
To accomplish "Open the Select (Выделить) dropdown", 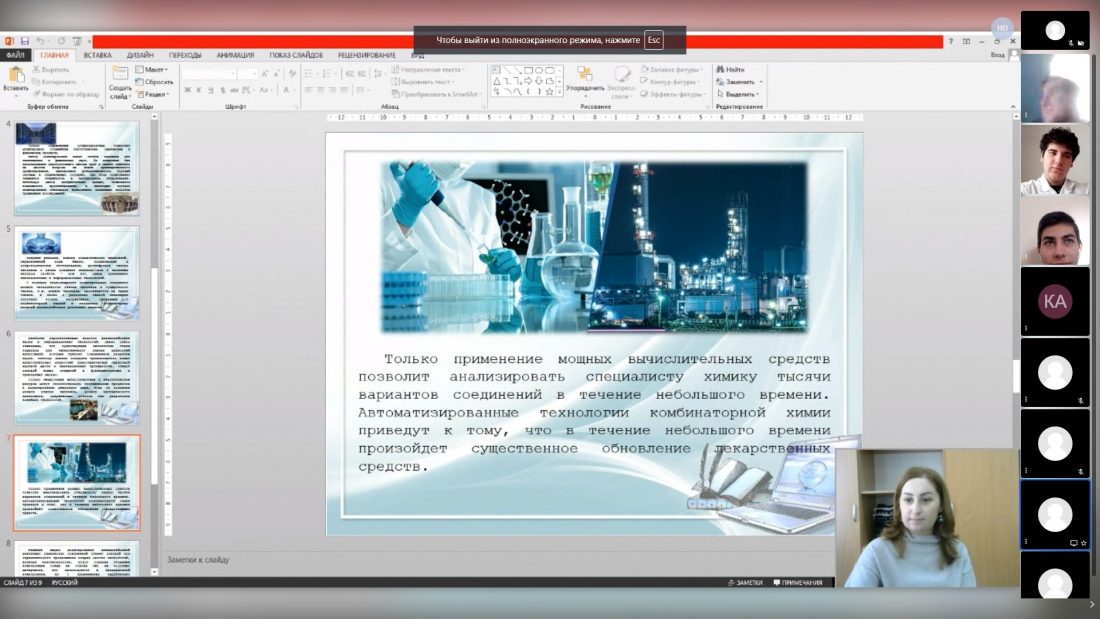I will click(739, 94).
